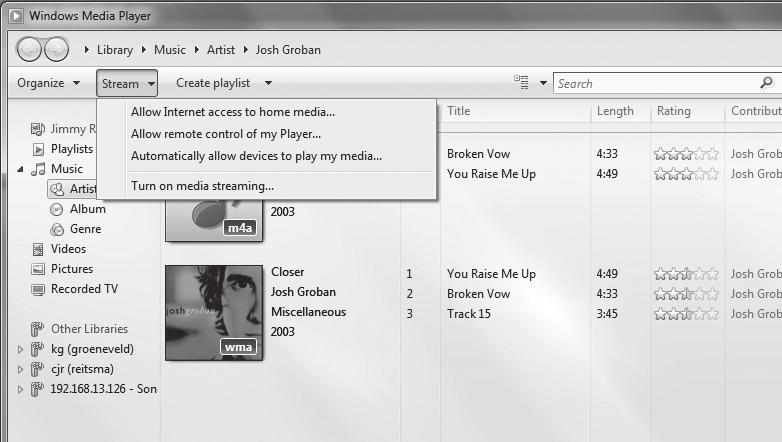Select the m4a album art thumbnail

[x=214, y=221]
